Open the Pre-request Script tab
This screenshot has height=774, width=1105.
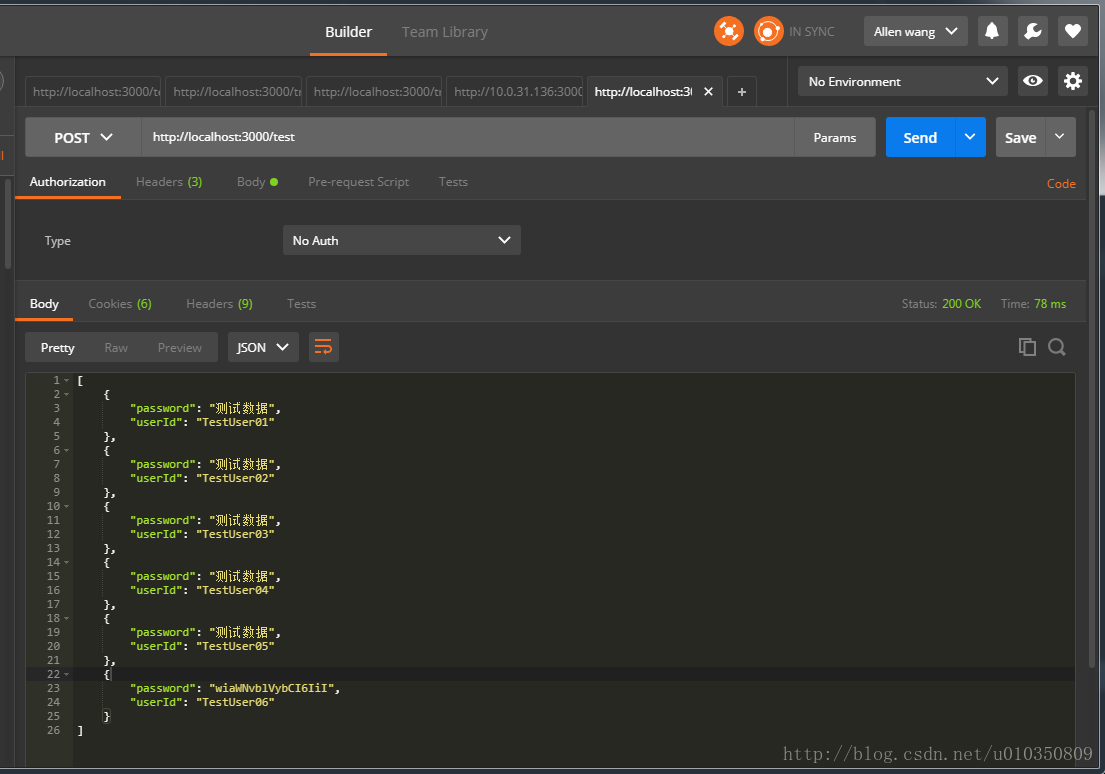click(x=358, y=182)
